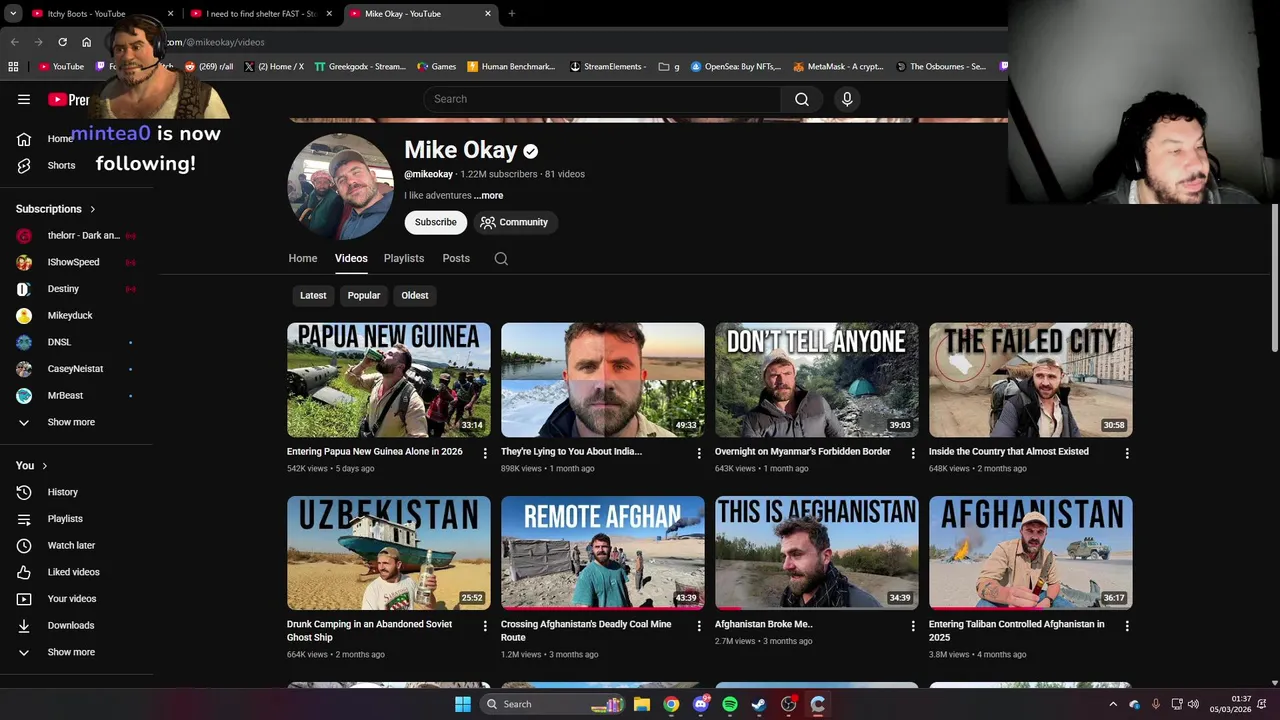Image resolution: width=1280 pixels, height=720 pixels.
Task: Switch to the channel Home tab
Action: coord(303,258)
